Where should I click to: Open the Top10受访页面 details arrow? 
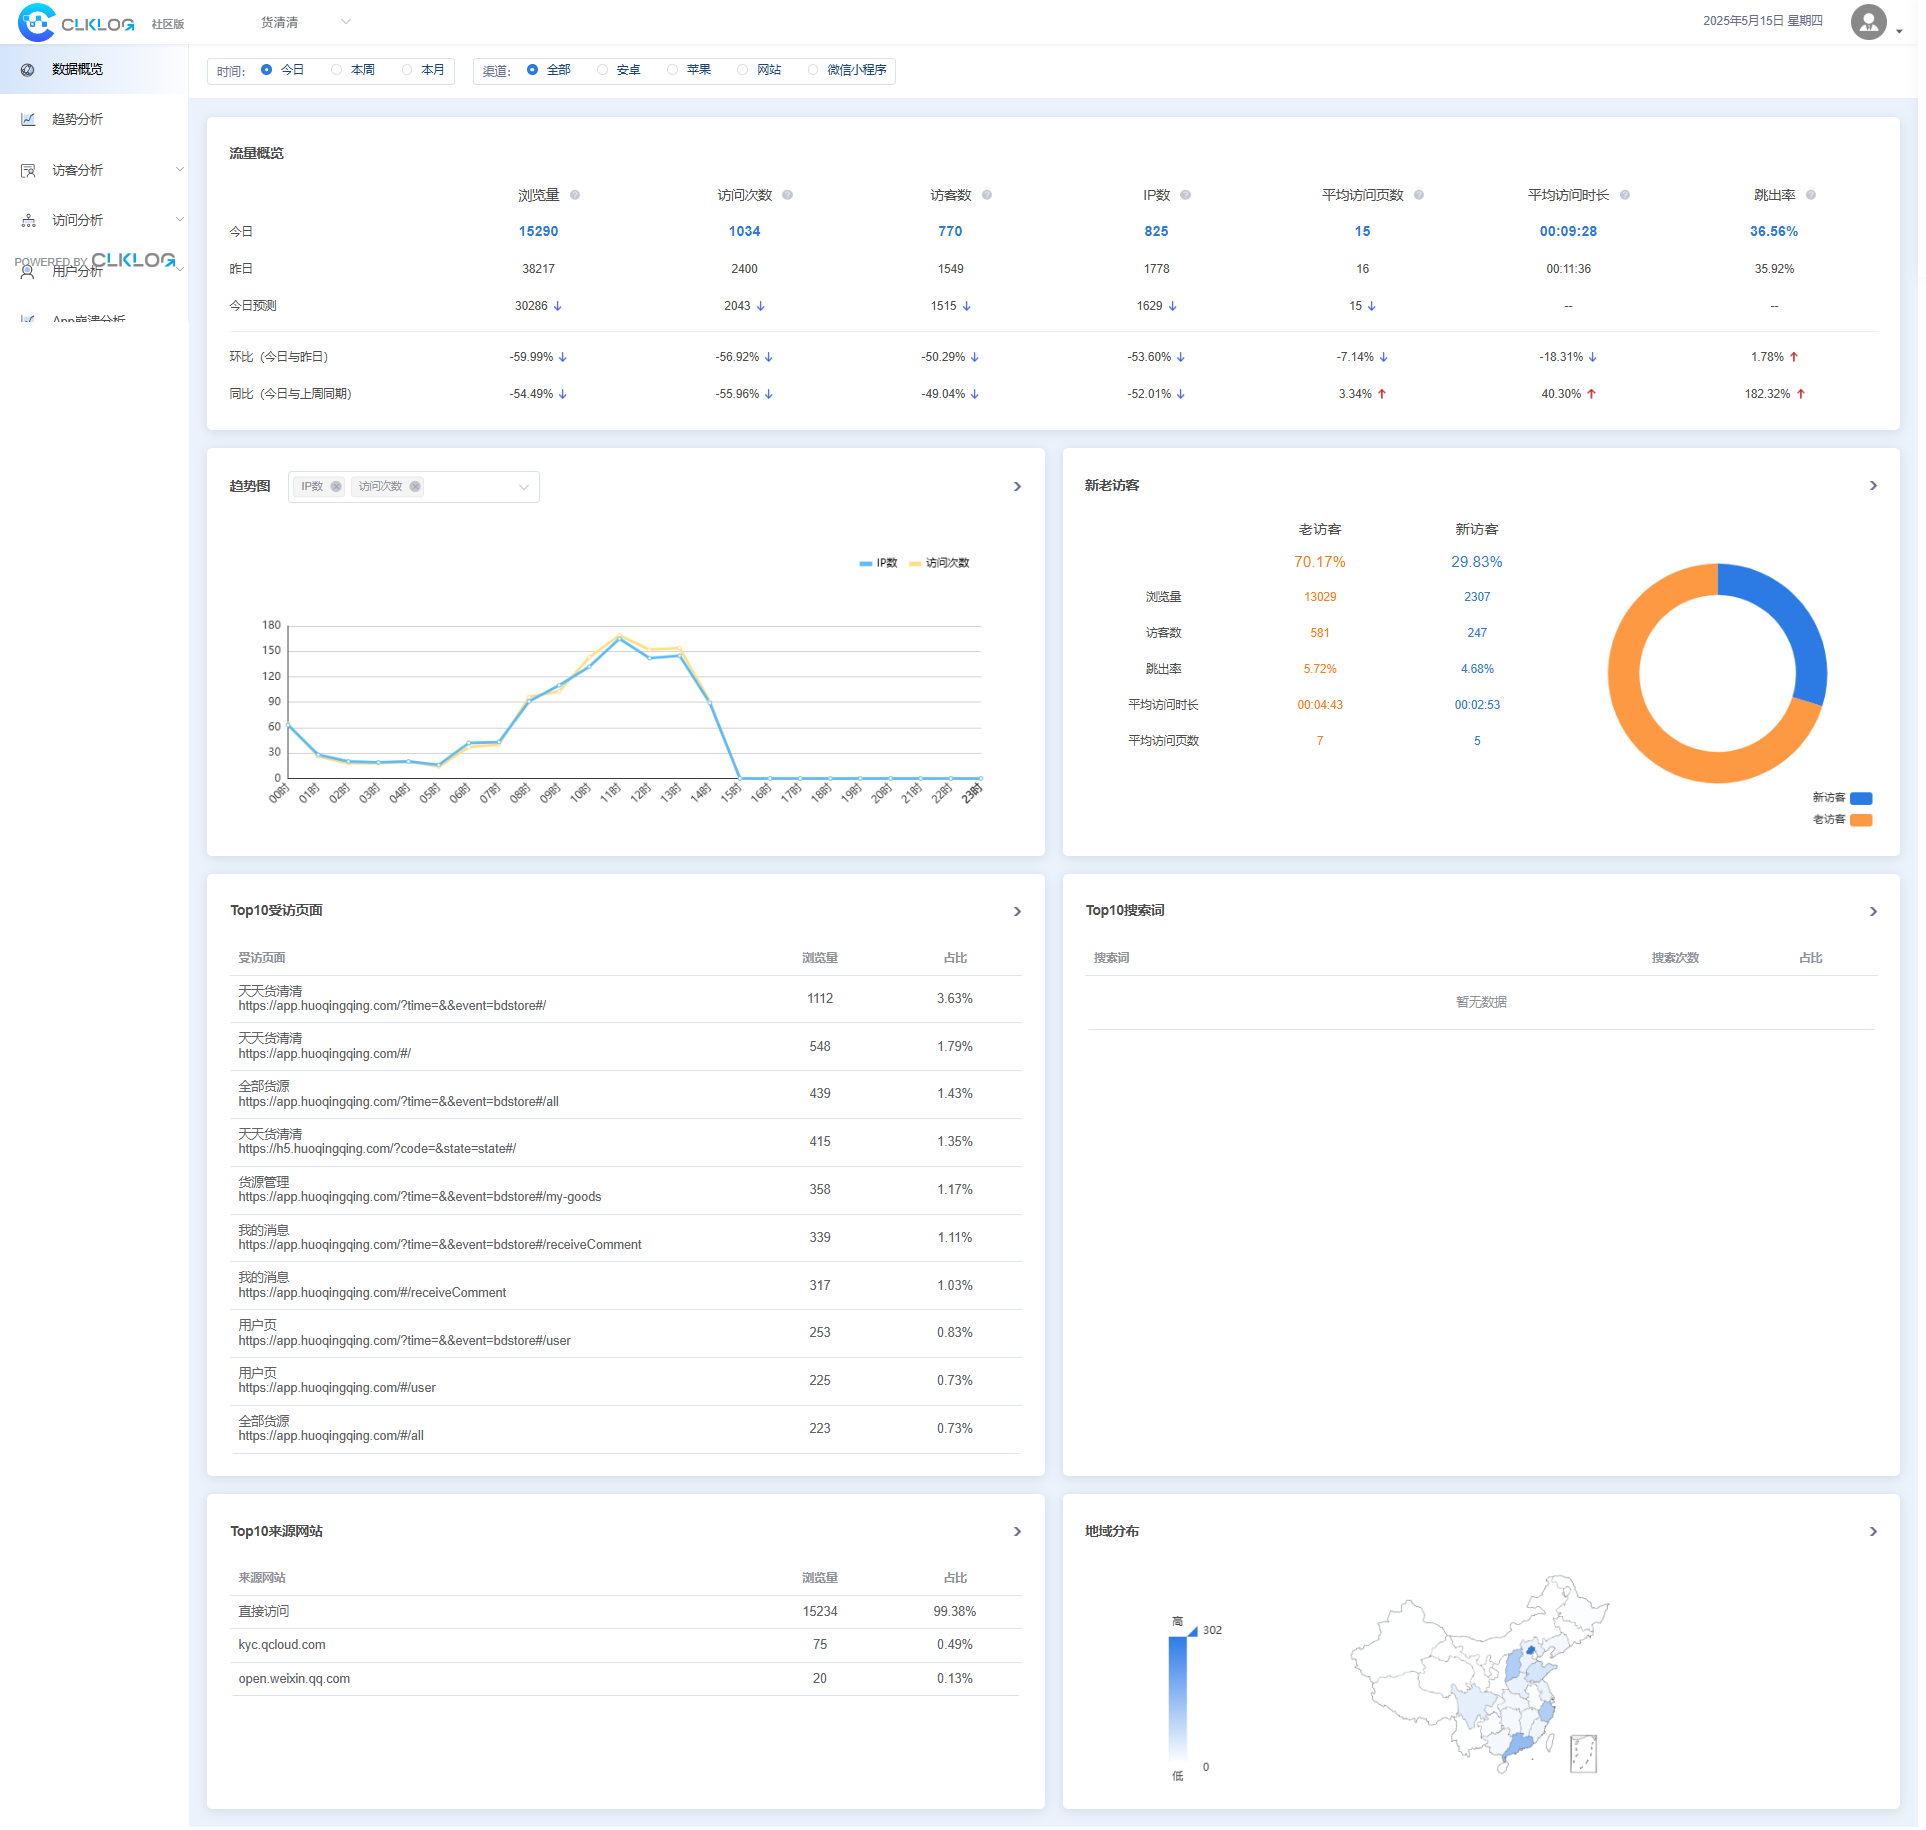pyautogui.click(x=1017, y=912)
